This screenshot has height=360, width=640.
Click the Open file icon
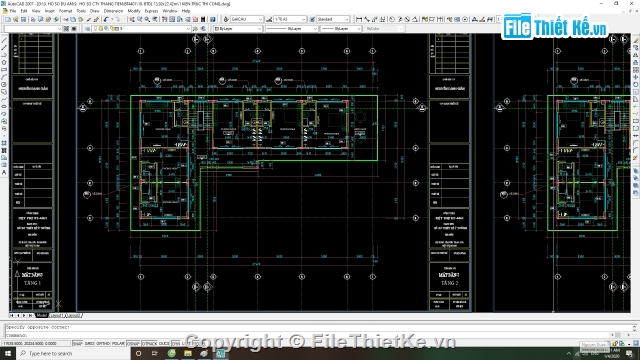(x=16, y=19)
